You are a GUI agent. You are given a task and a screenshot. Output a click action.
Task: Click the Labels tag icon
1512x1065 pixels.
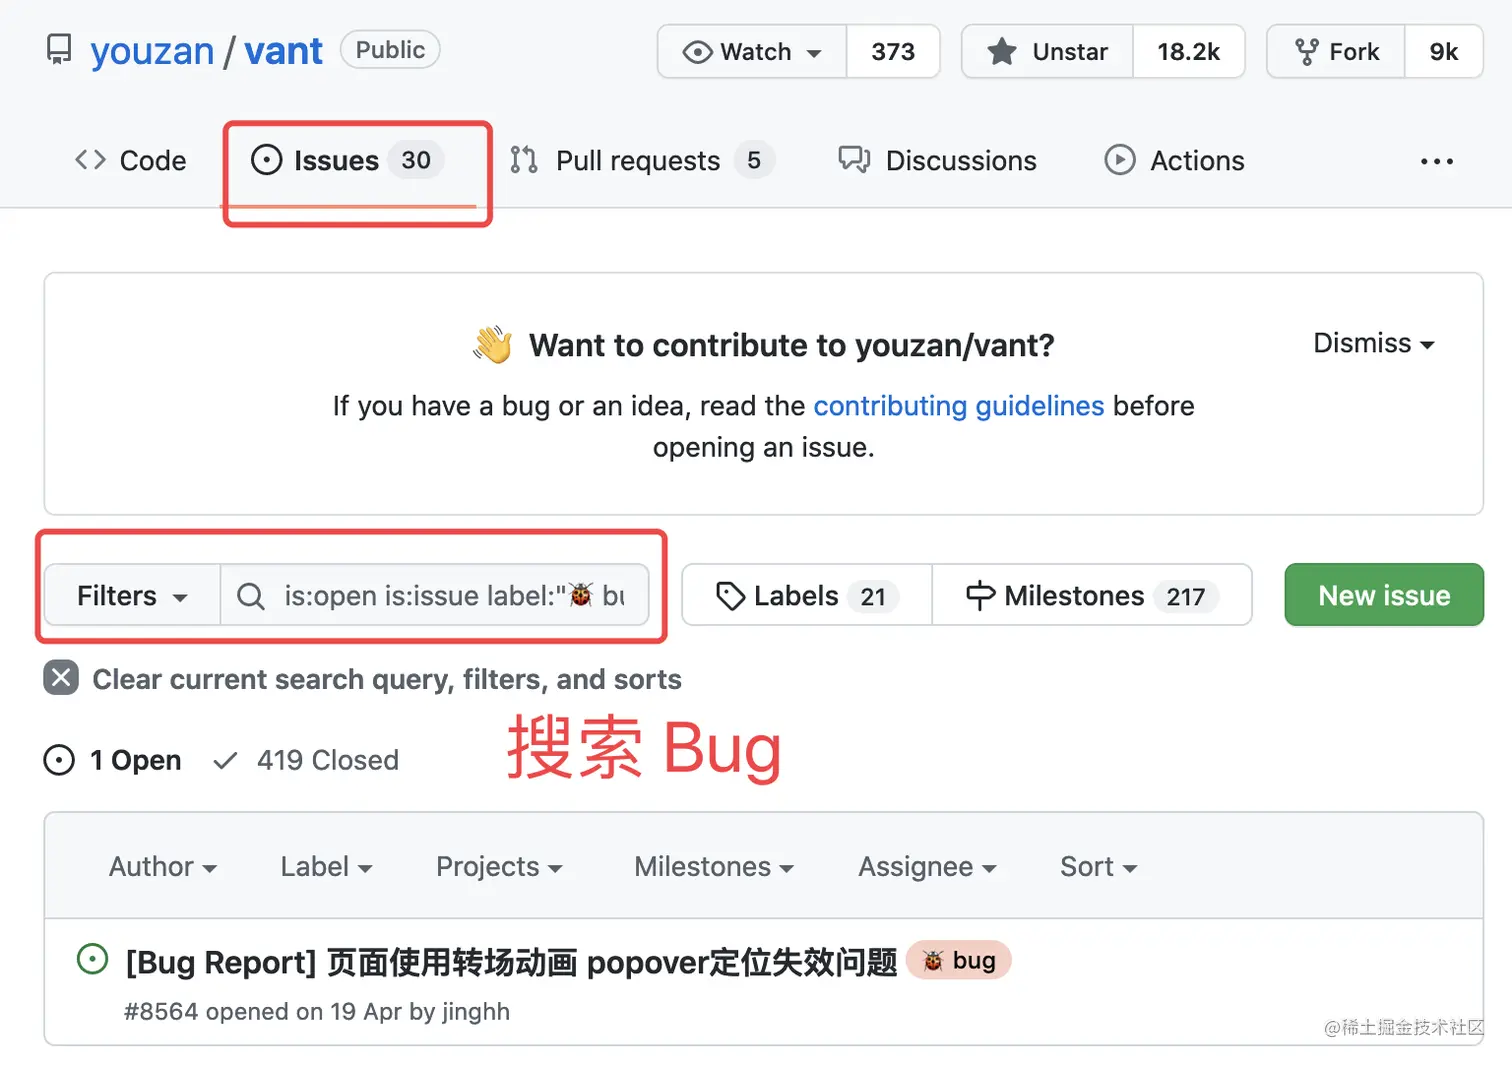(x=729, y=595)
